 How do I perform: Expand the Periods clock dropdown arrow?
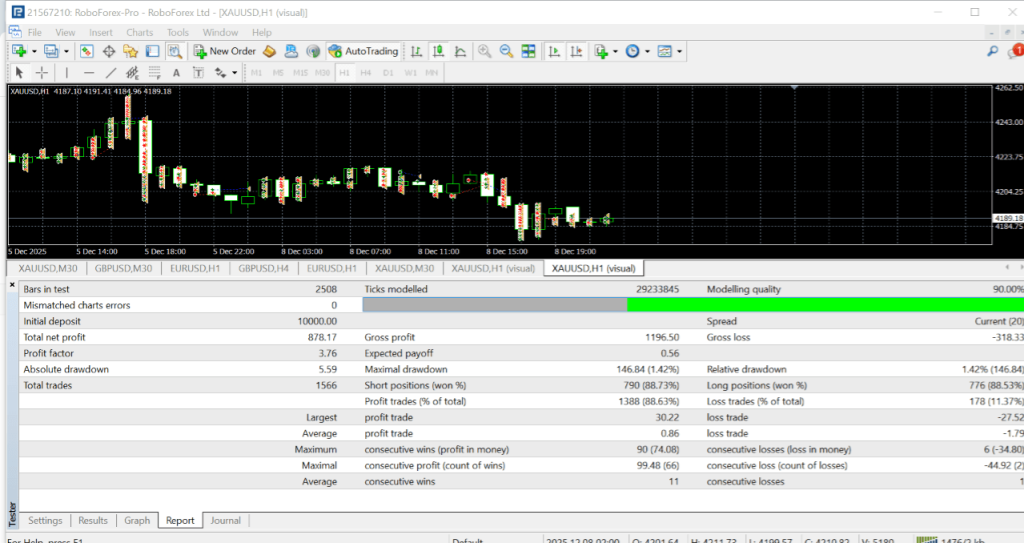(647, 52)
